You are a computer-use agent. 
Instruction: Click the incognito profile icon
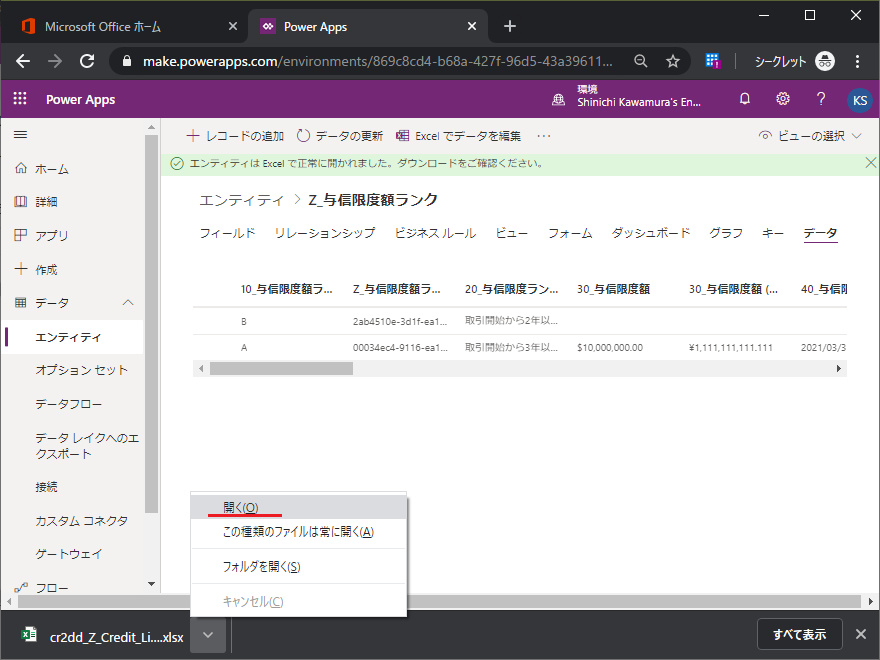point(824,61)
